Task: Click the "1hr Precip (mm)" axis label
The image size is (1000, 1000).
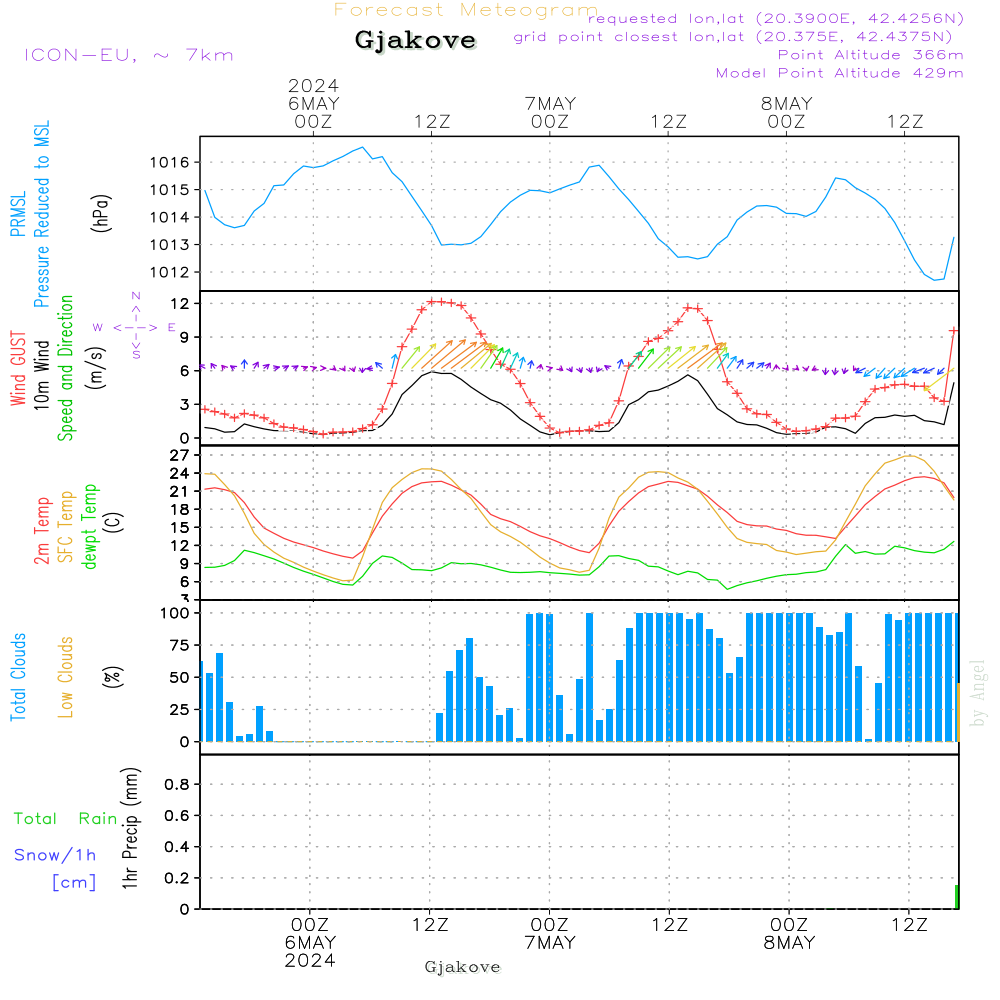Action: click(129, 828)
